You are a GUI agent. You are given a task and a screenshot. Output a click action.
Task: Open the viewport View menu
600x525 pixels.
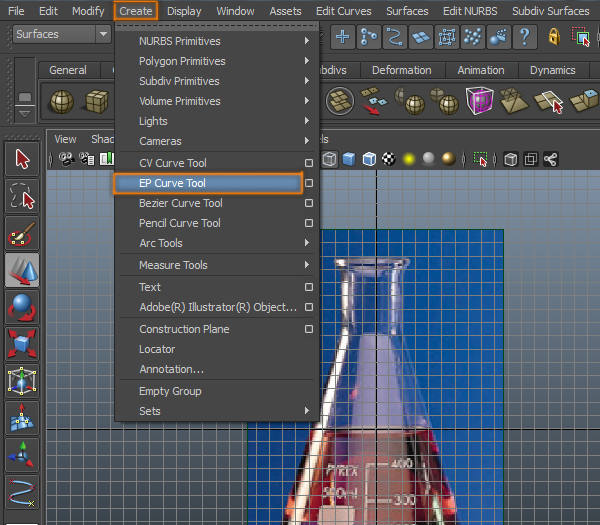click(65, 140)
